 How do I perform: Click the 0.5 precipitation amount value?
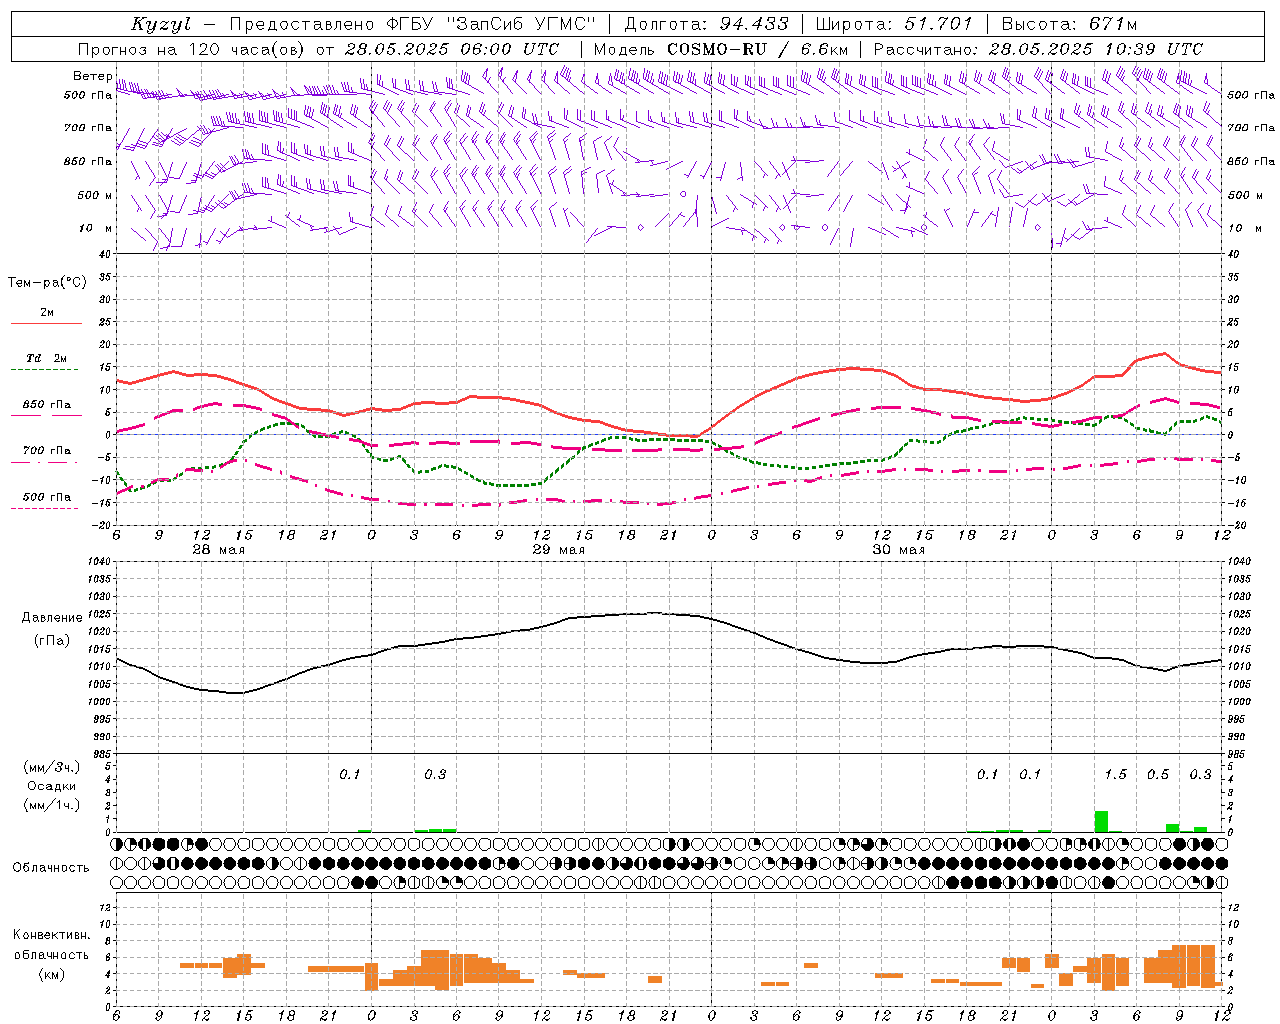[1158, 775]
